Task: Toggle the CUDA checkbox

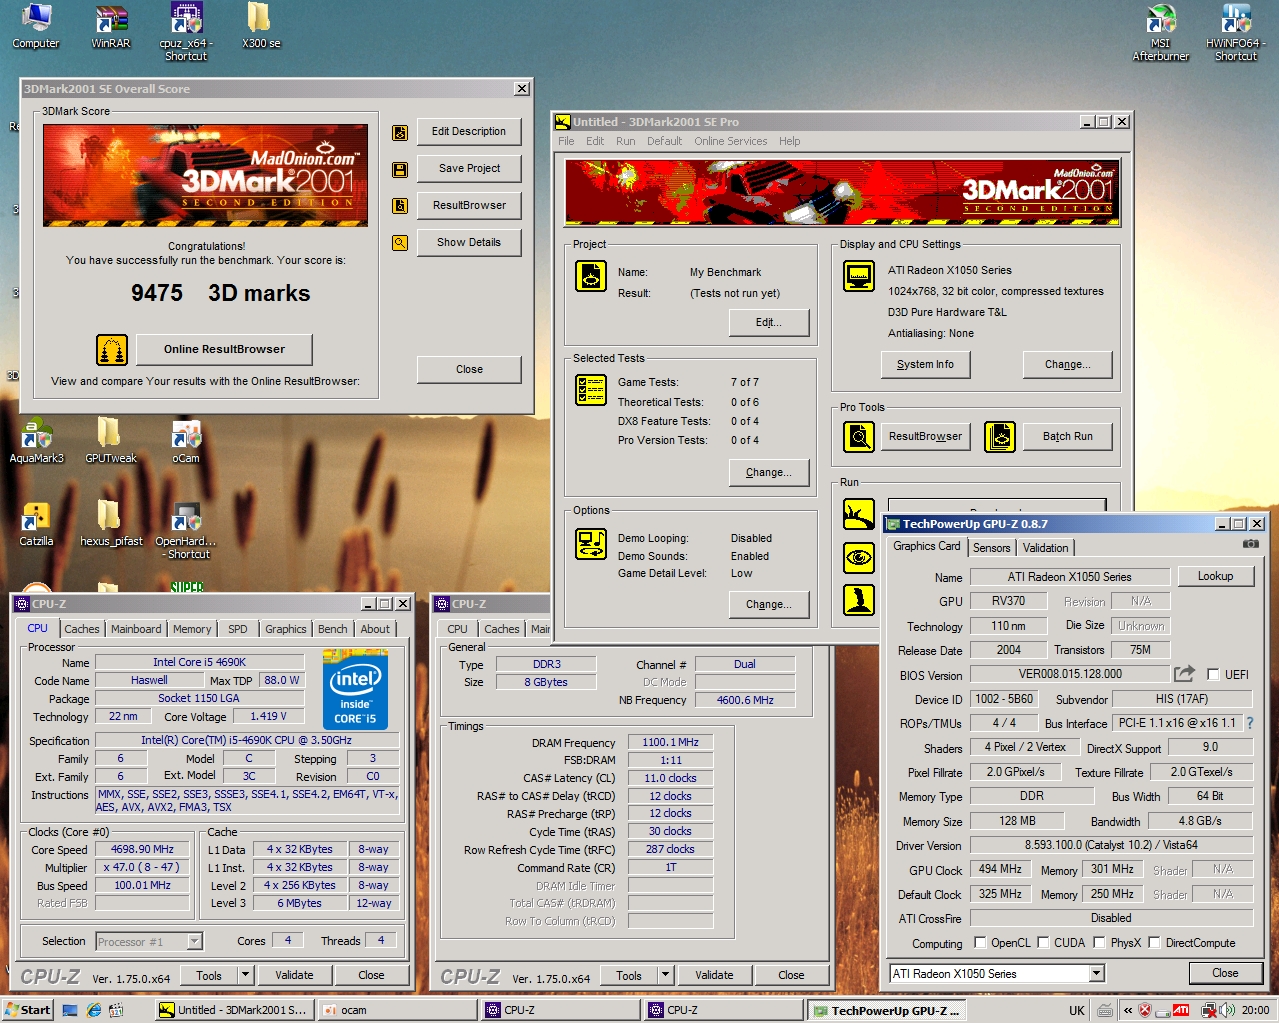Action: (x=1043, y=942)
